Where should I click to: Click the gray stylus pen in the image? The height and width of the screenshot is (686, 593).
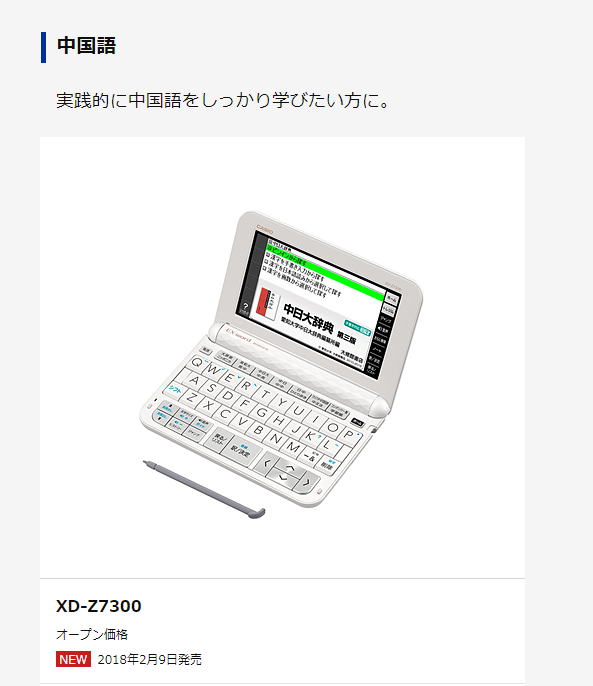point(204,490)
